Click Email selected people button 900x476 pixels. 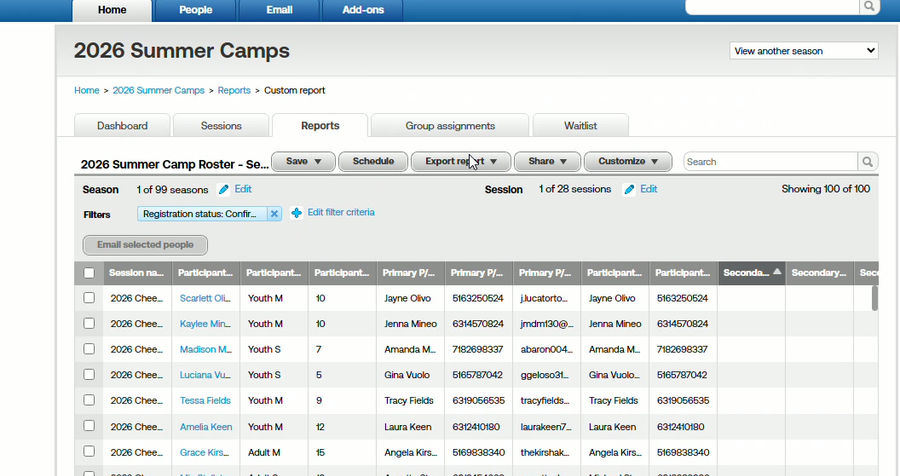pos(145,245)
